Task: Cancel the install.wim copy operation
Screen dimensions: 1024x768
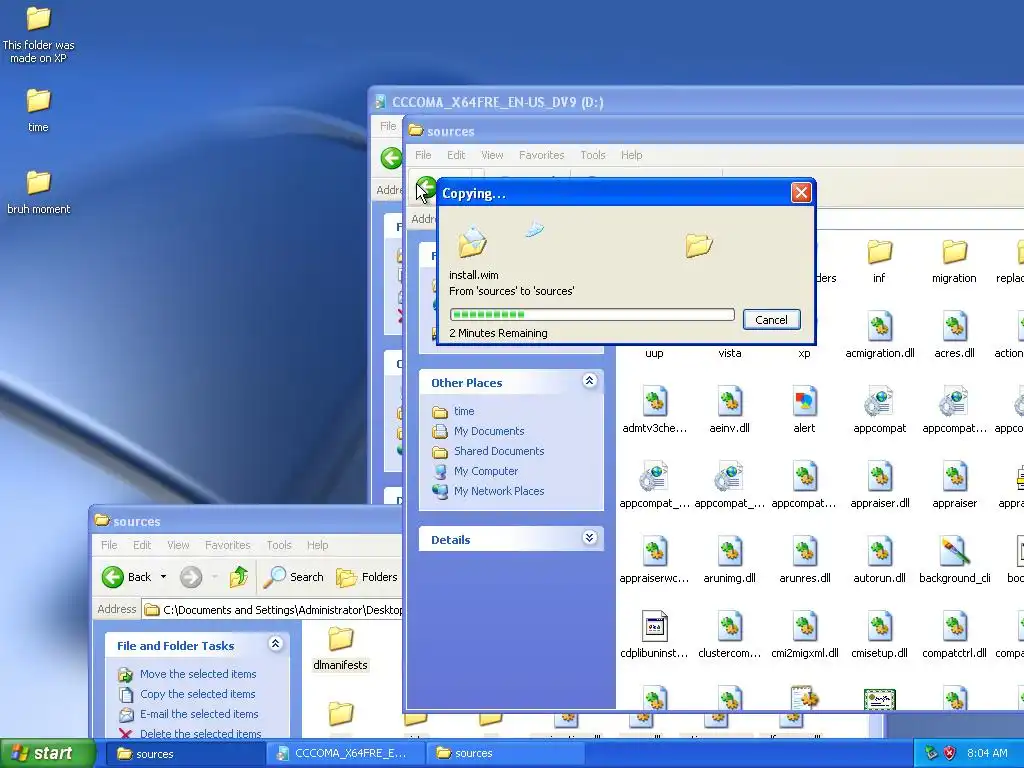Action: (x=771, y=319)
